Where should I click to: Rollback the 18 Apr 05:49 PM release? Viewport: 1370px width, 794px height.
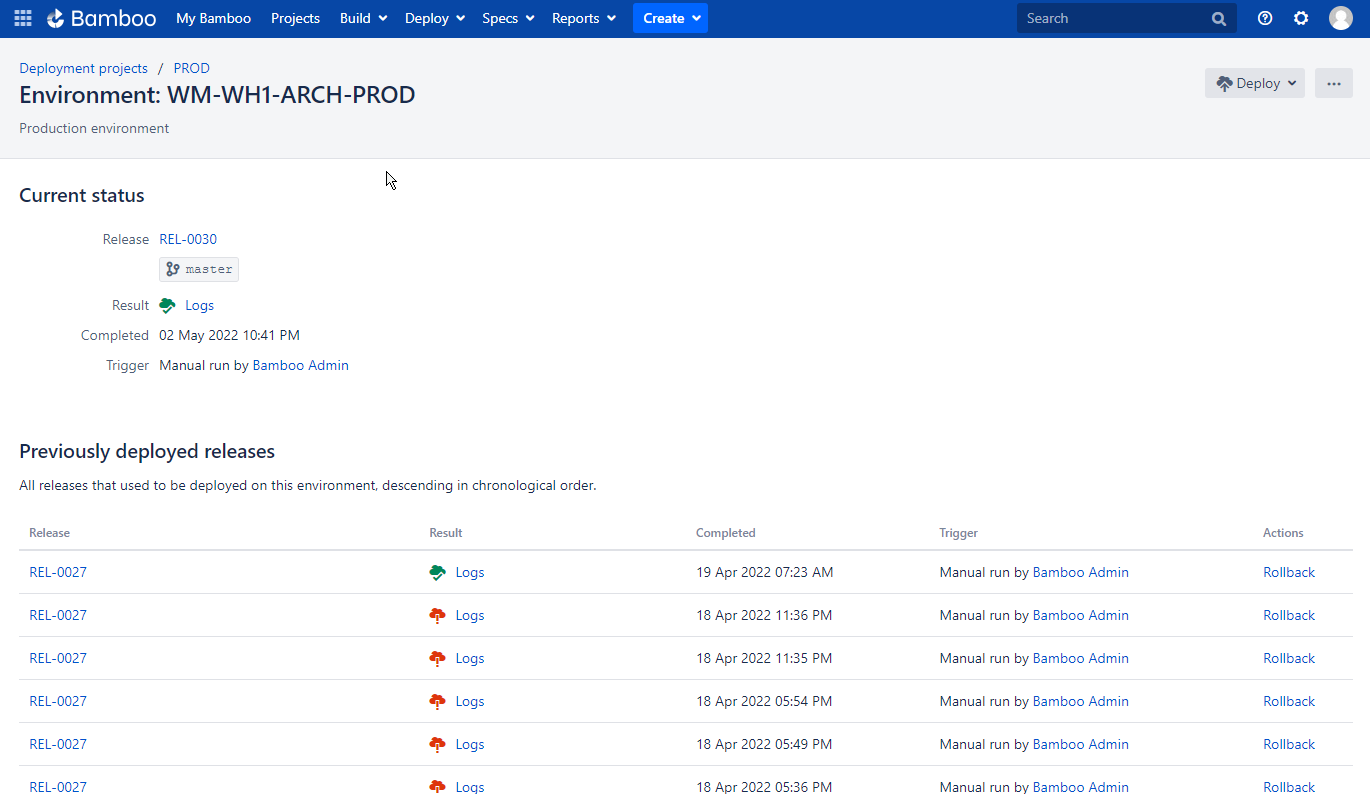coord(1289,745)
